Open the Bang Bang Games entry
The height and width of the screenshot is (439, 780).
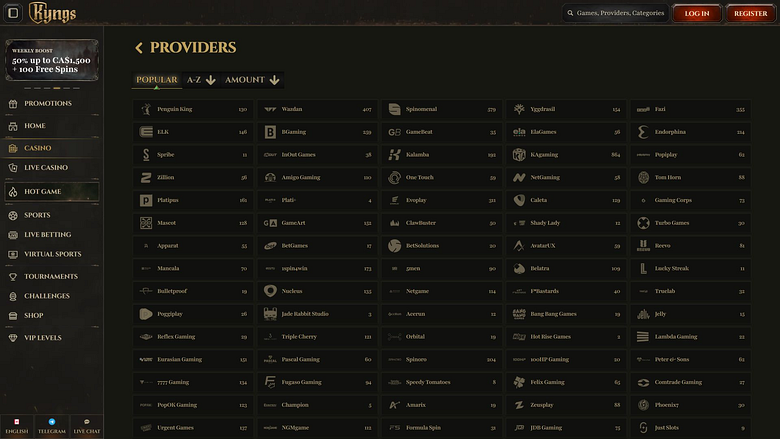pyautogui.click(x=566, y=314)
